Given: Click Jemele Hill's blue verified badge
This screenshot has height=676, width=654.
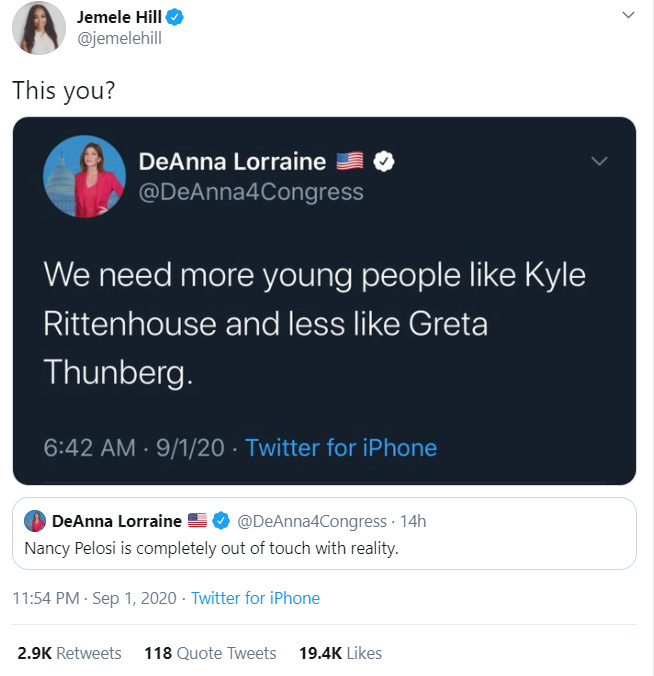Looking at the screenshot, I should click(x=174, y=17).
